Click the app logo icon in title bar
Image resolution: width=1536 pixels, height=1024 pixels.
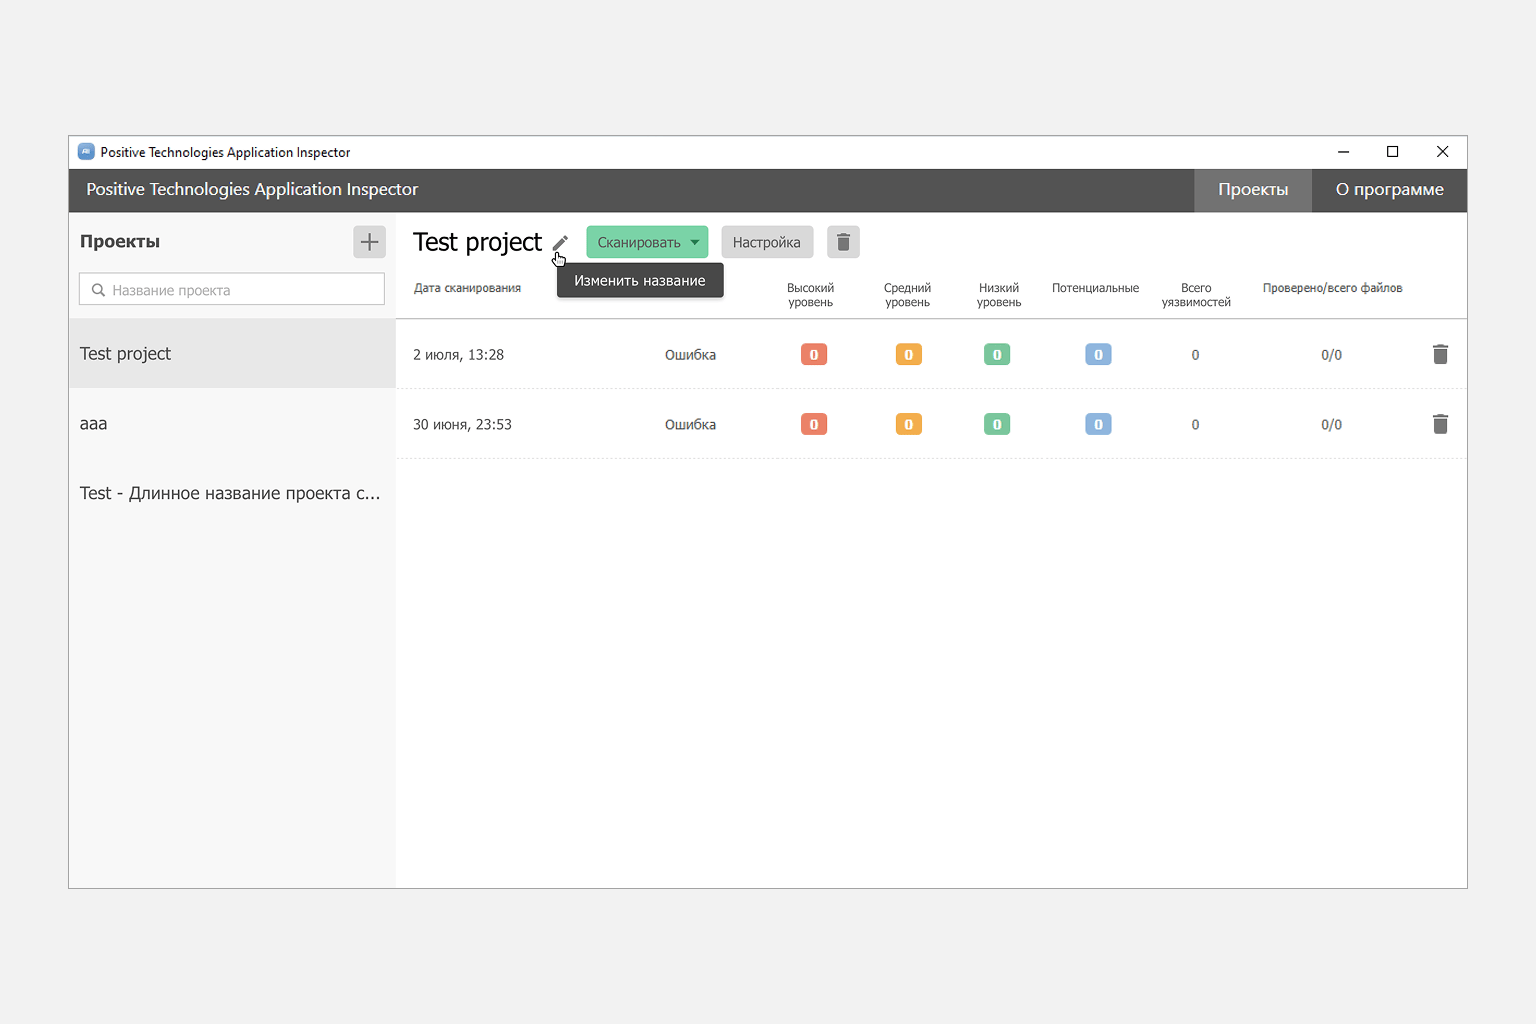point(86,152)
